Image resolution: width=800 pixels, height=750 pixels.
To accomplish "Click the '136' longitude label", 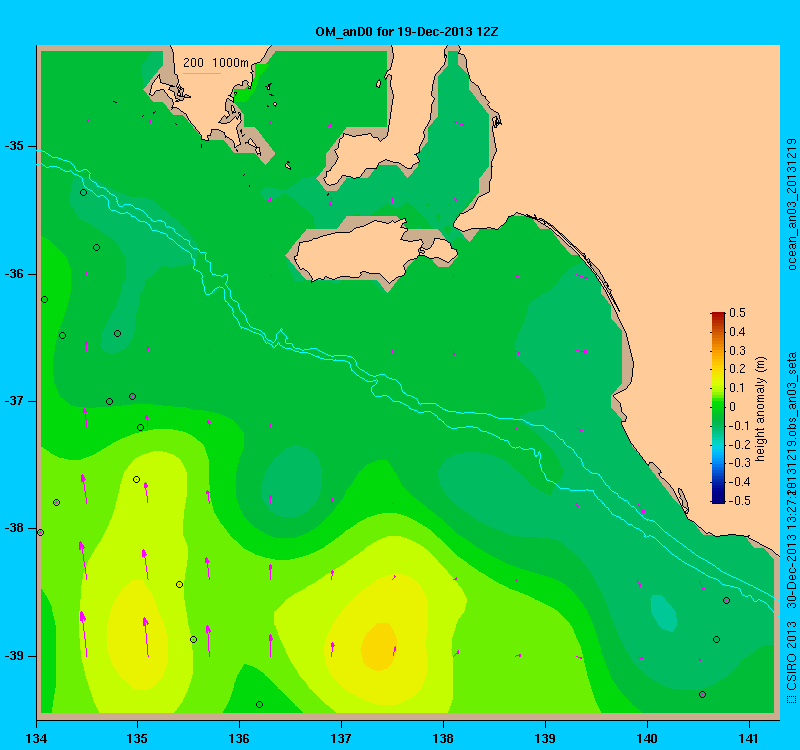I will coord(239,738).
